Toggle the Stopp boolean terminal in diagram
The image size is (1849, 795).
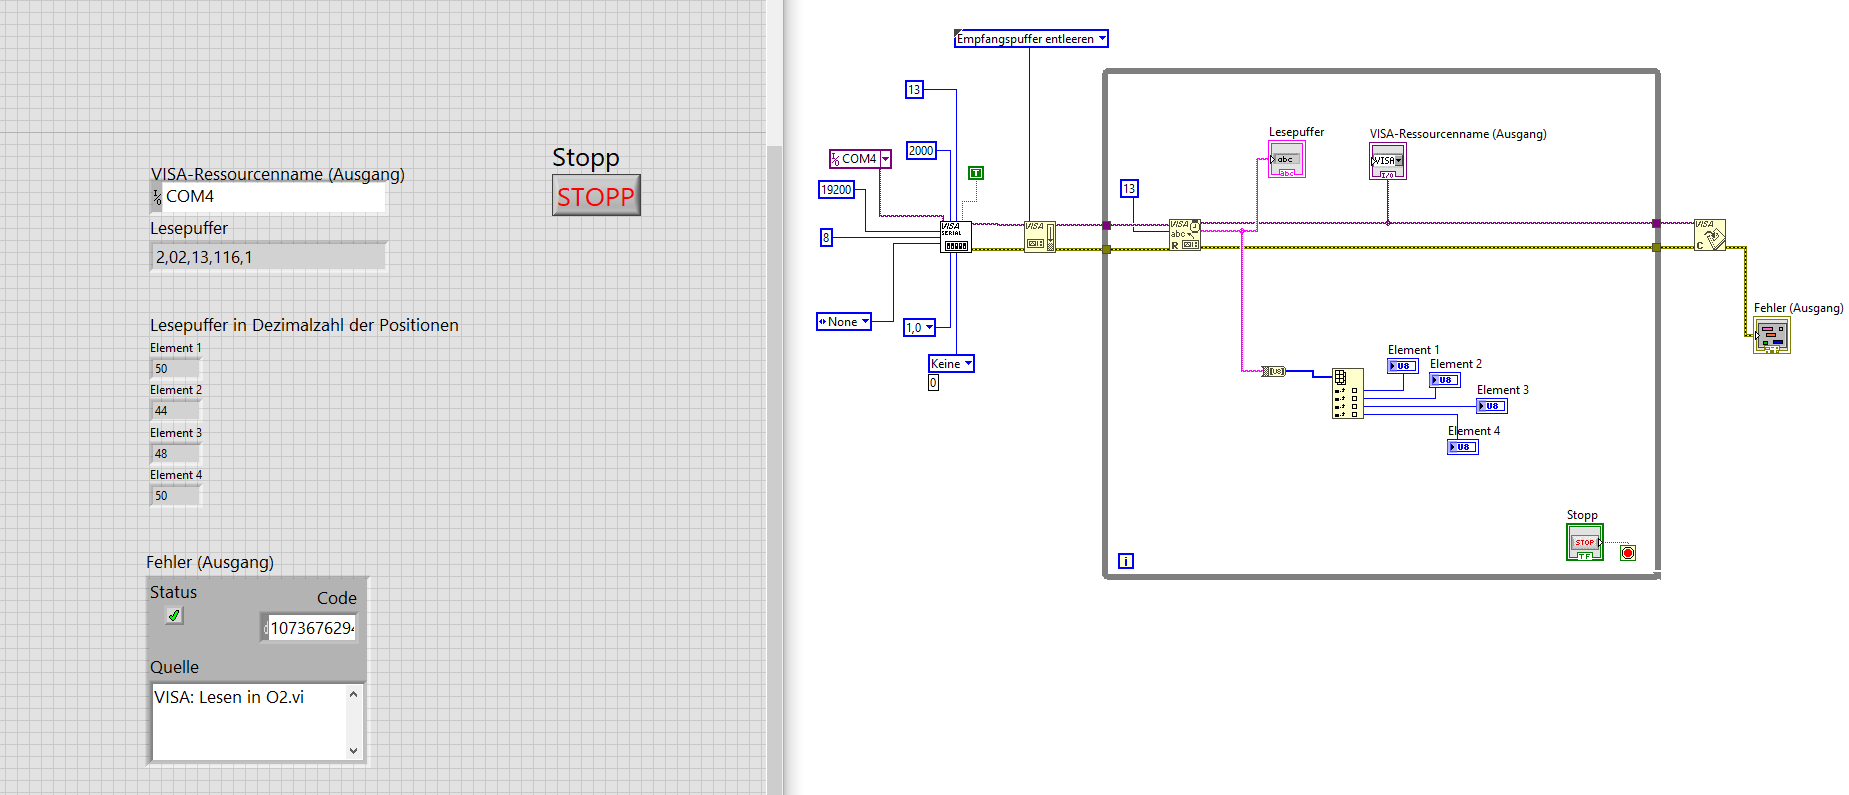[x=1585, y=542]
